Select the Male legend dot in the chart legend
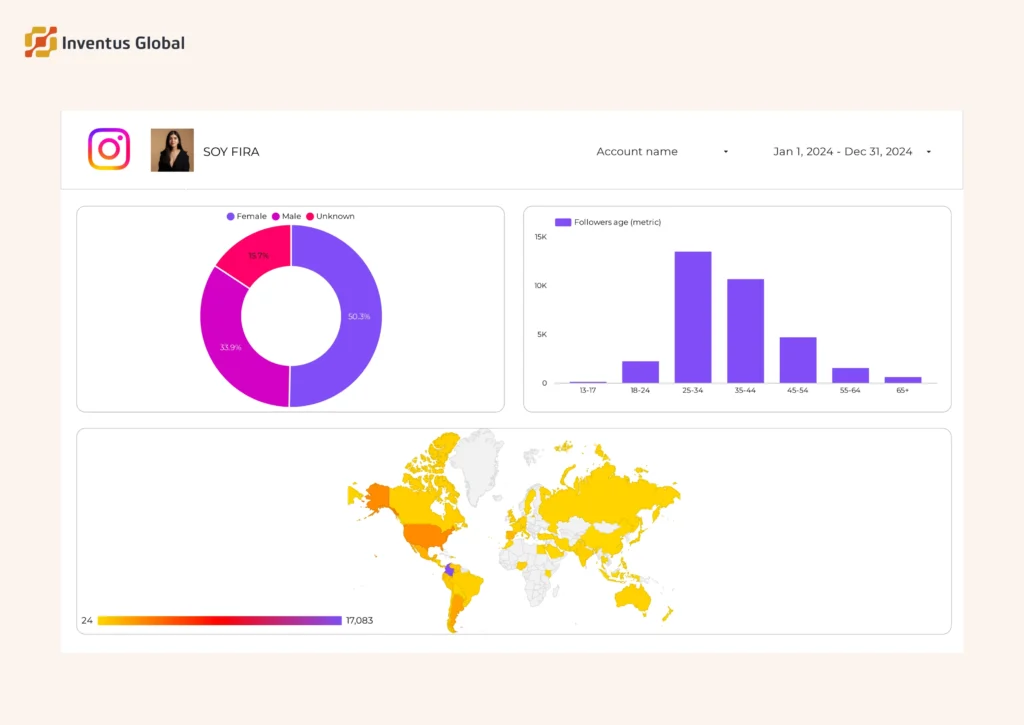The height and width of the screenshot is (725, 1024). click(275, 215)
